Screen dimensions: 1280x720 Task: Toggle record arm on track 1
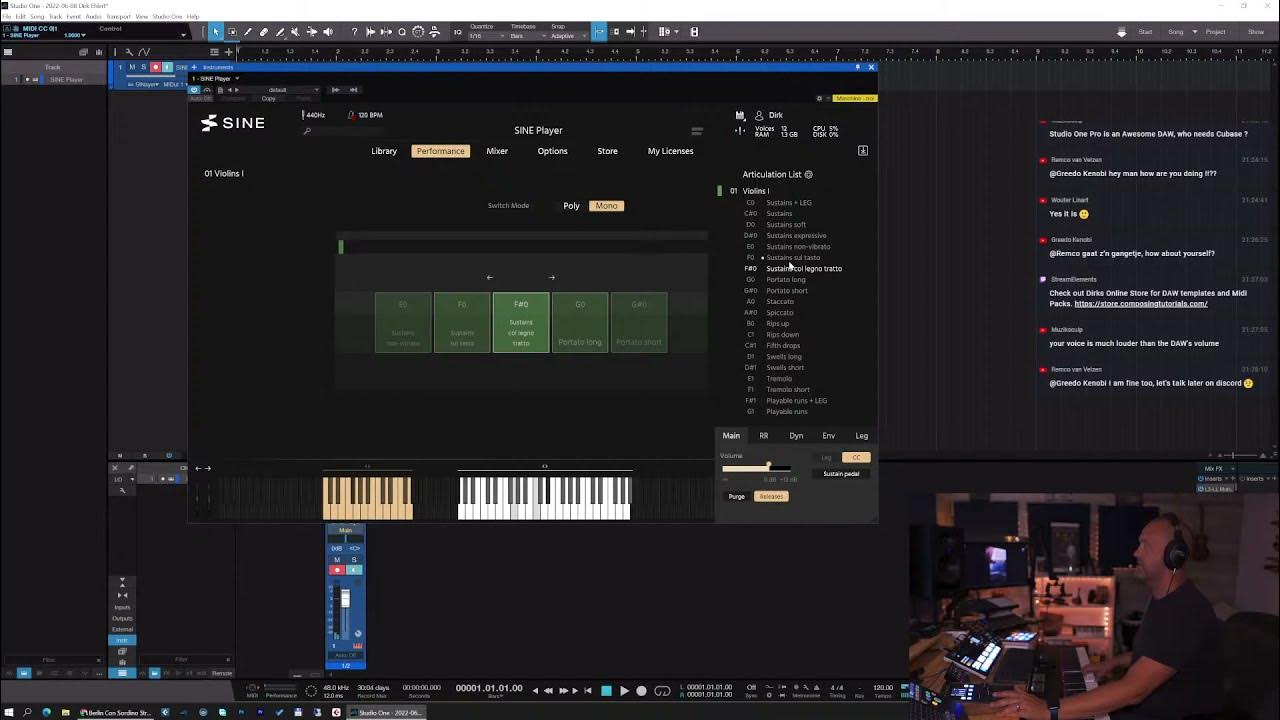(155, 67)
